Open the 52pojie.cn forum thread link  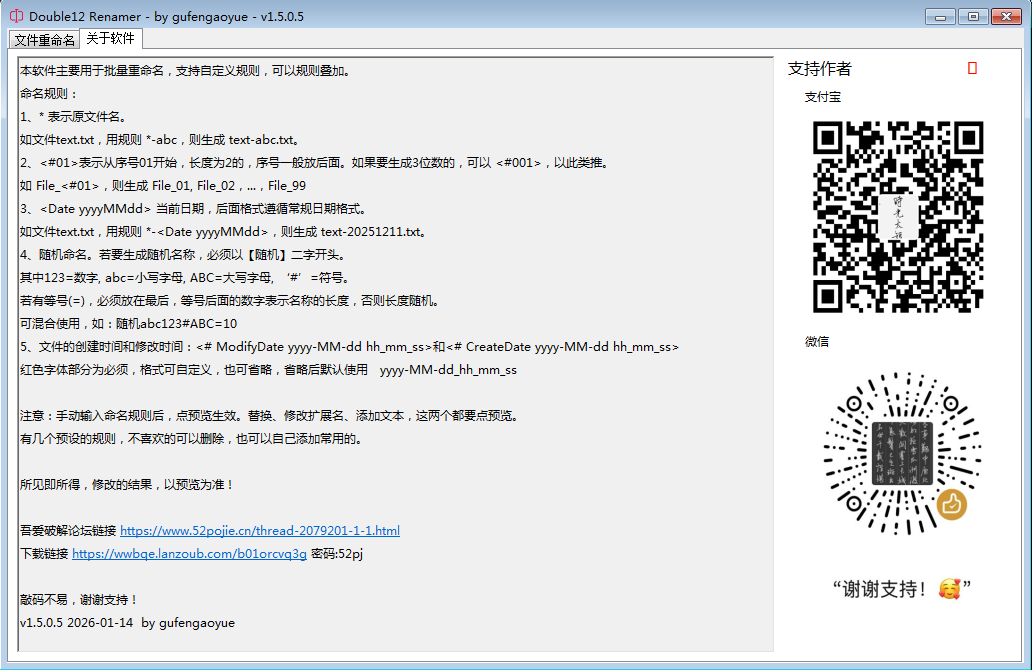pos(259,531)
